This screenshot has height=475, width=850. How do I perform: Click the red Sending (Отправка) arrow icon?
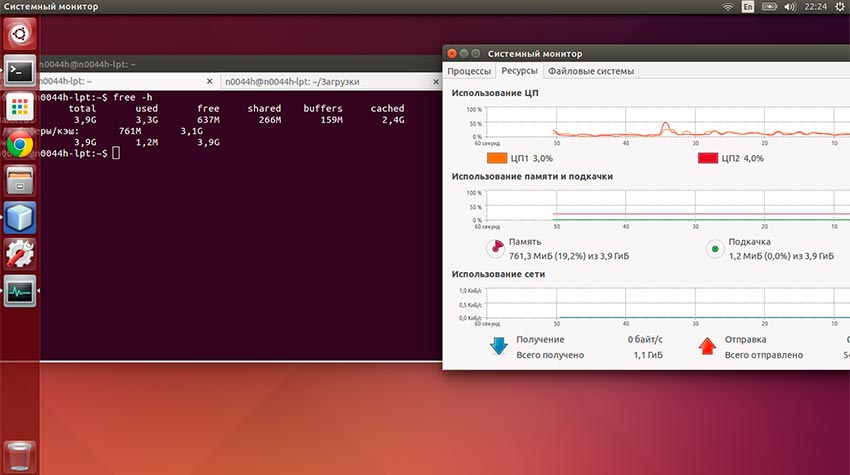click(x=706, y=346)
